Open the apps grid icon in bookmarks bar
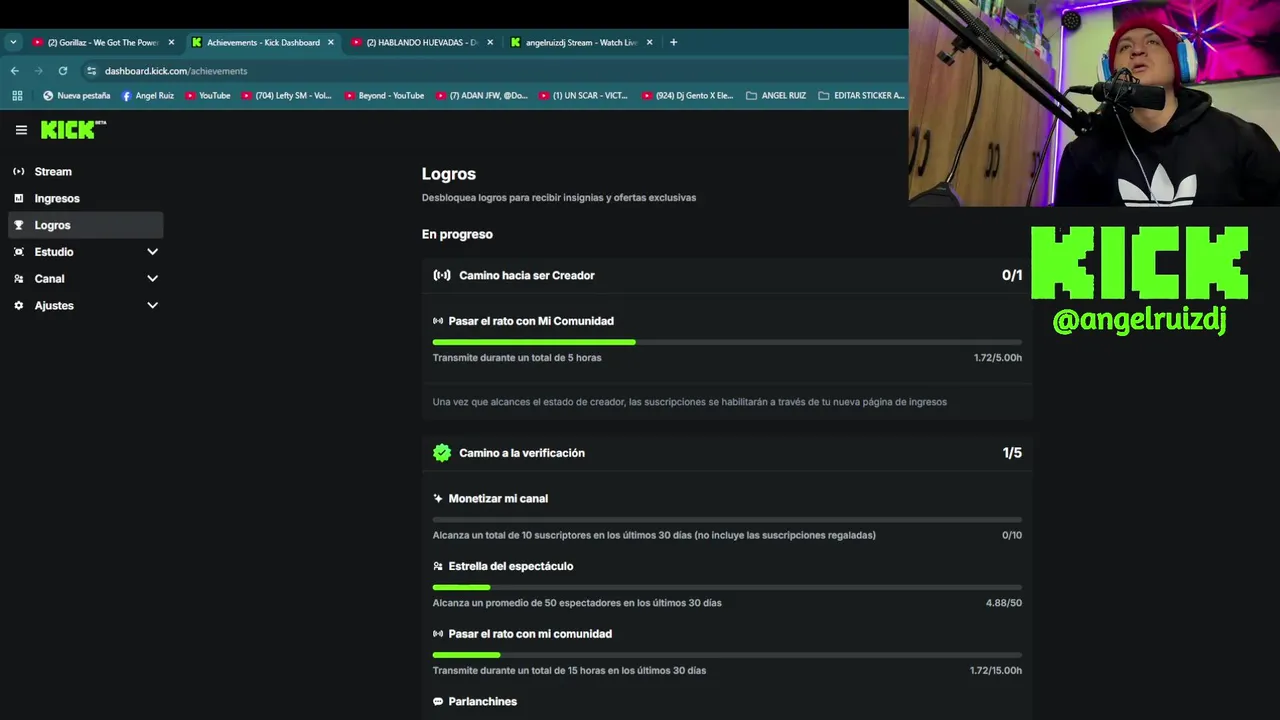Viewport: 1280px width, 720px height. pos(17,96)
